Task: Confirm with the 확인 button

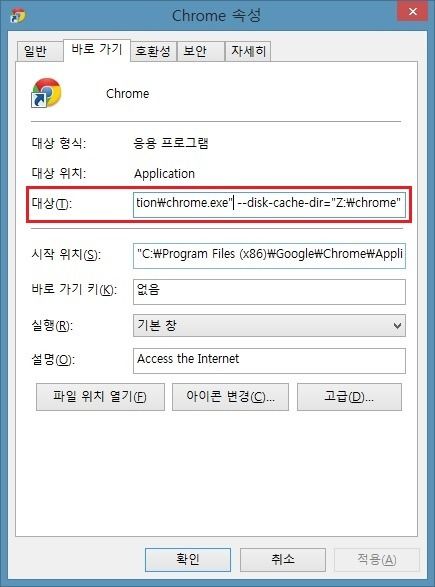Action: 188,560
